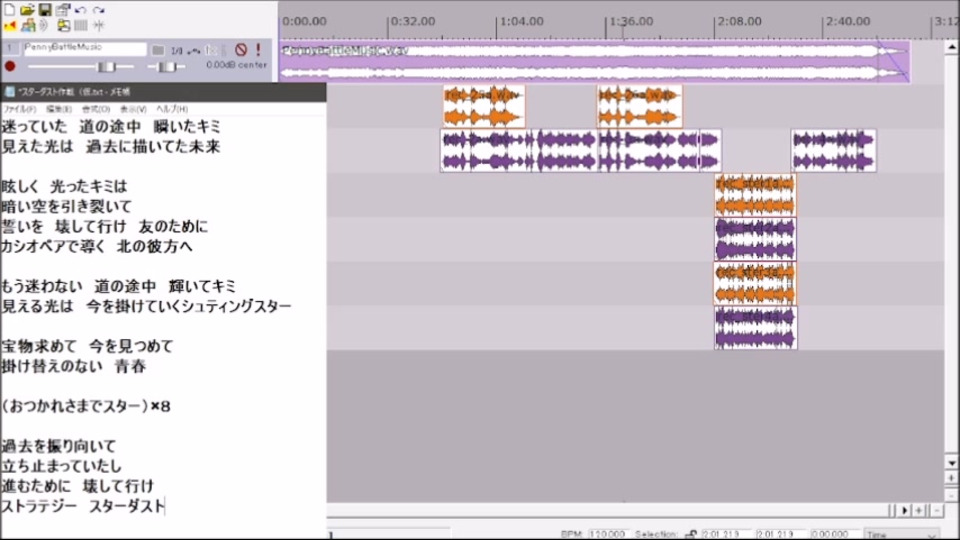Open the project settings icon
This screenshot has height=540, width=960.
click(x=62, y=9)
